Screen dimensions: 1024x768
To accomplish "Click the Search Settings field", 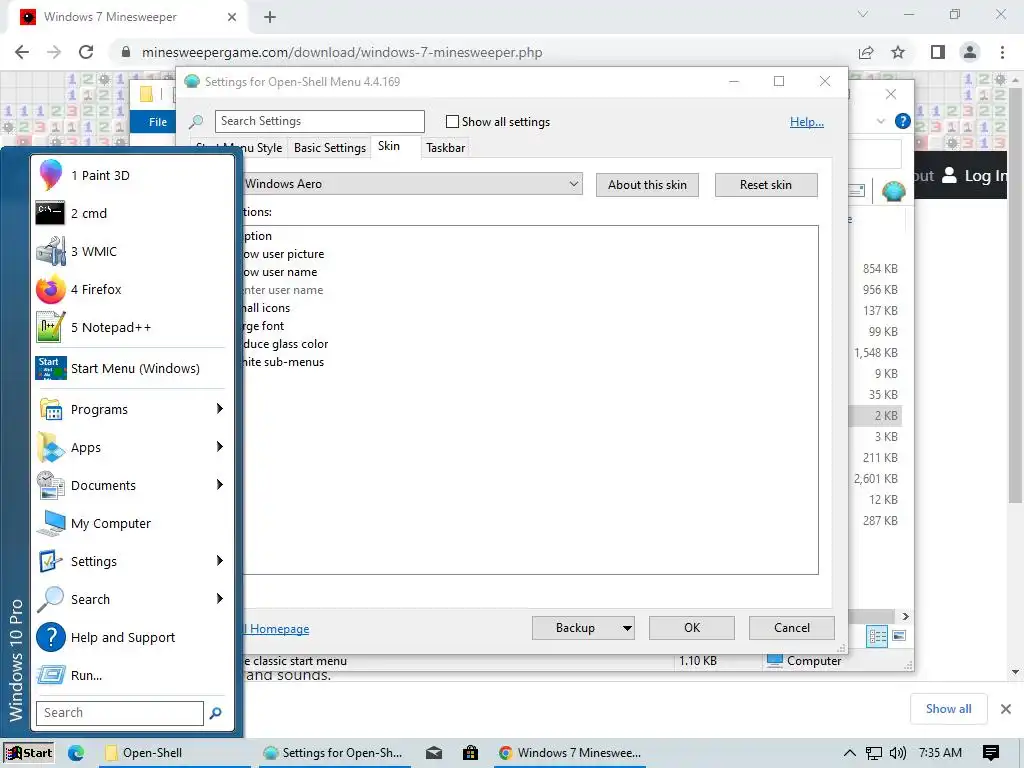I will point(319,121).
